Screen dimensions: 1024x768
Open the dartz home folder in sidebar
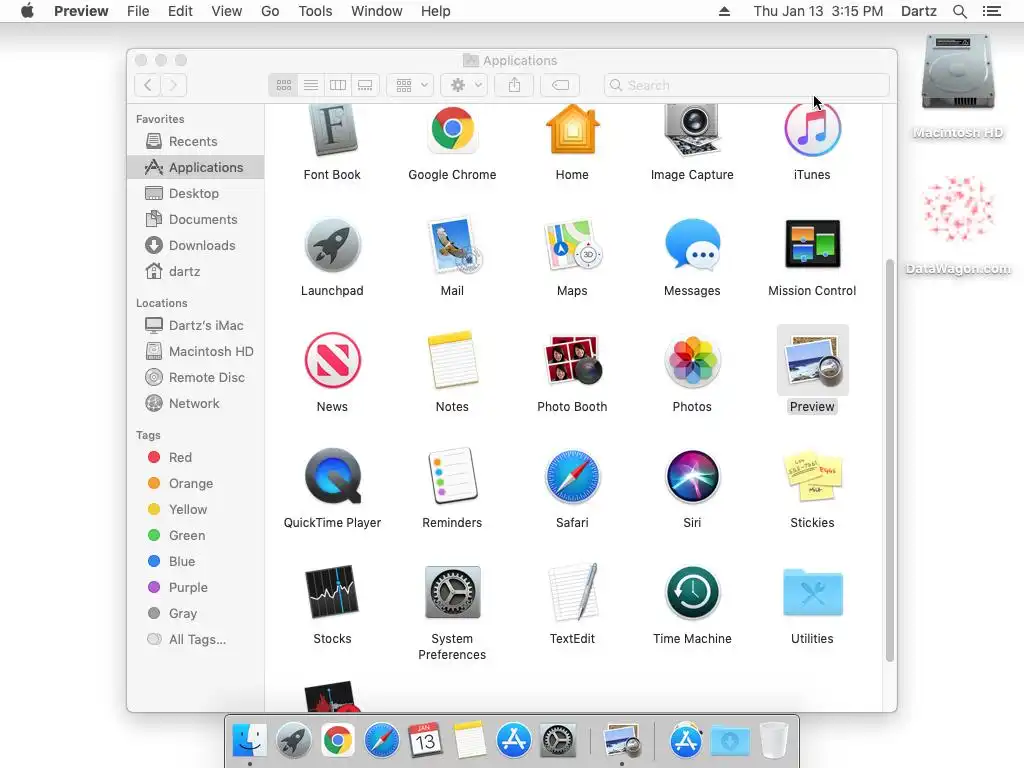pos(195,271)
